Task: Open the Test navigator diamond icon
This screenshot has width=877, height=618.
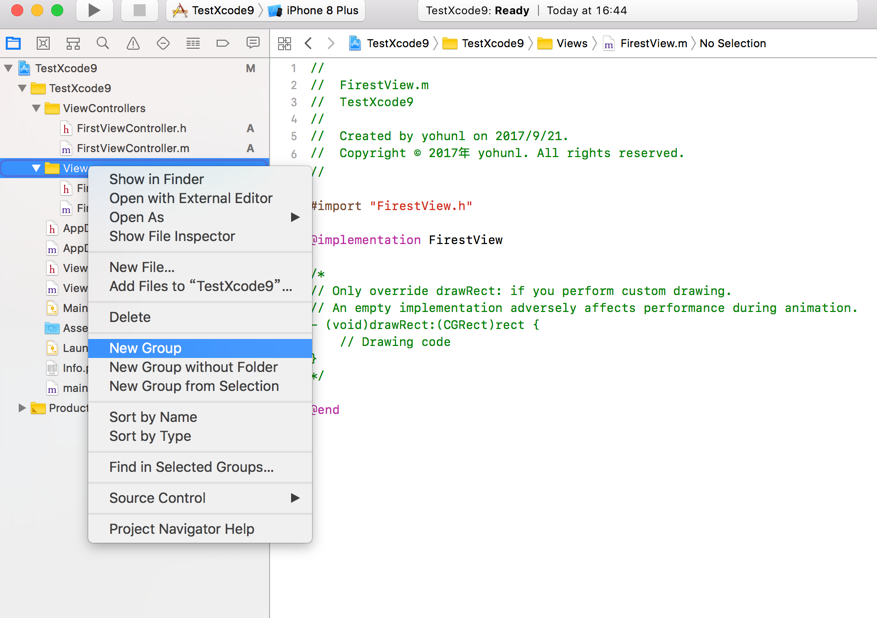Action: (163, 43)
